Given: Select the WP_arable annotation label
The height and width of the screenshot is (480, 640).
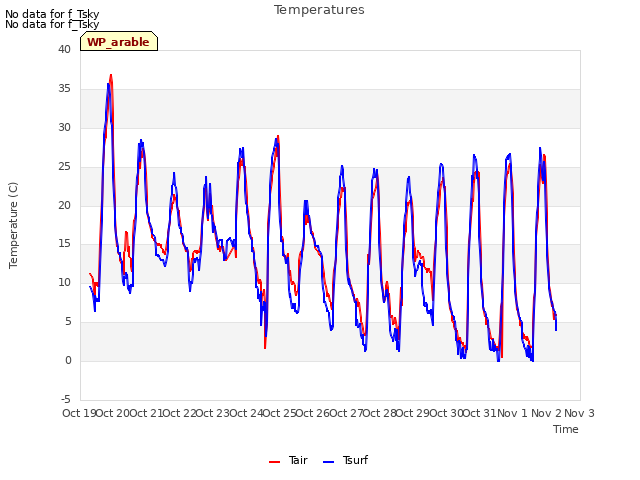Looking at the screenshot, I should 119,42.
